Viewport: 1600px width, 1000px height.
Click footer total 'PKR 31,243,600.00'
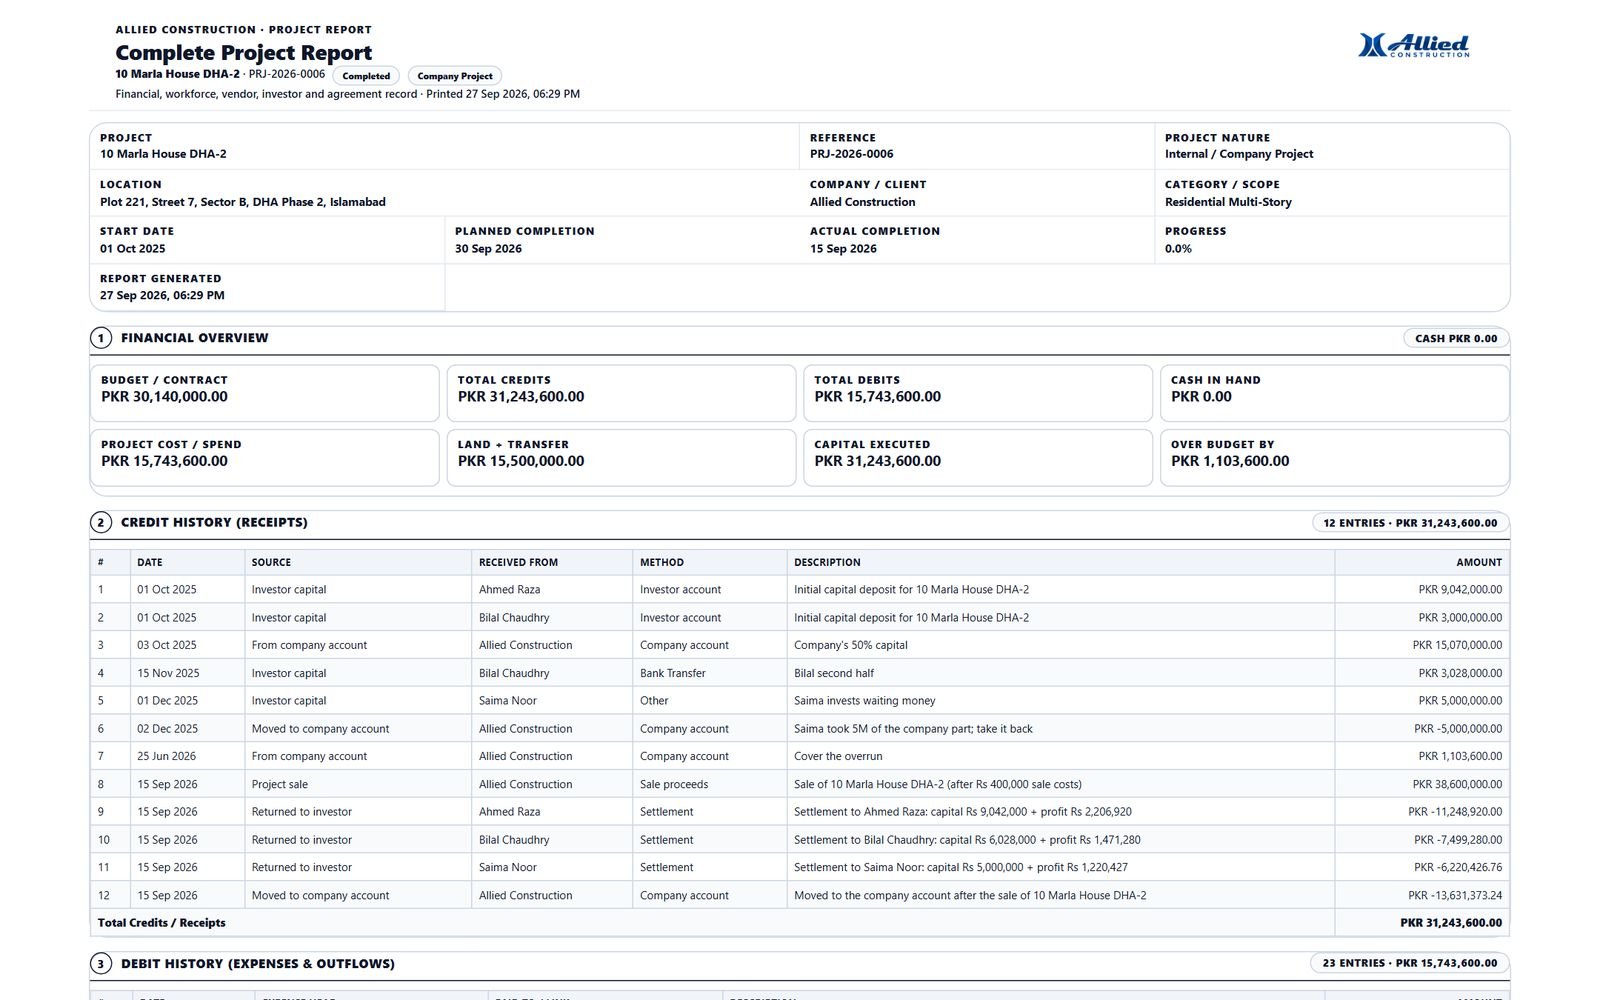(x=1451, y=923)
